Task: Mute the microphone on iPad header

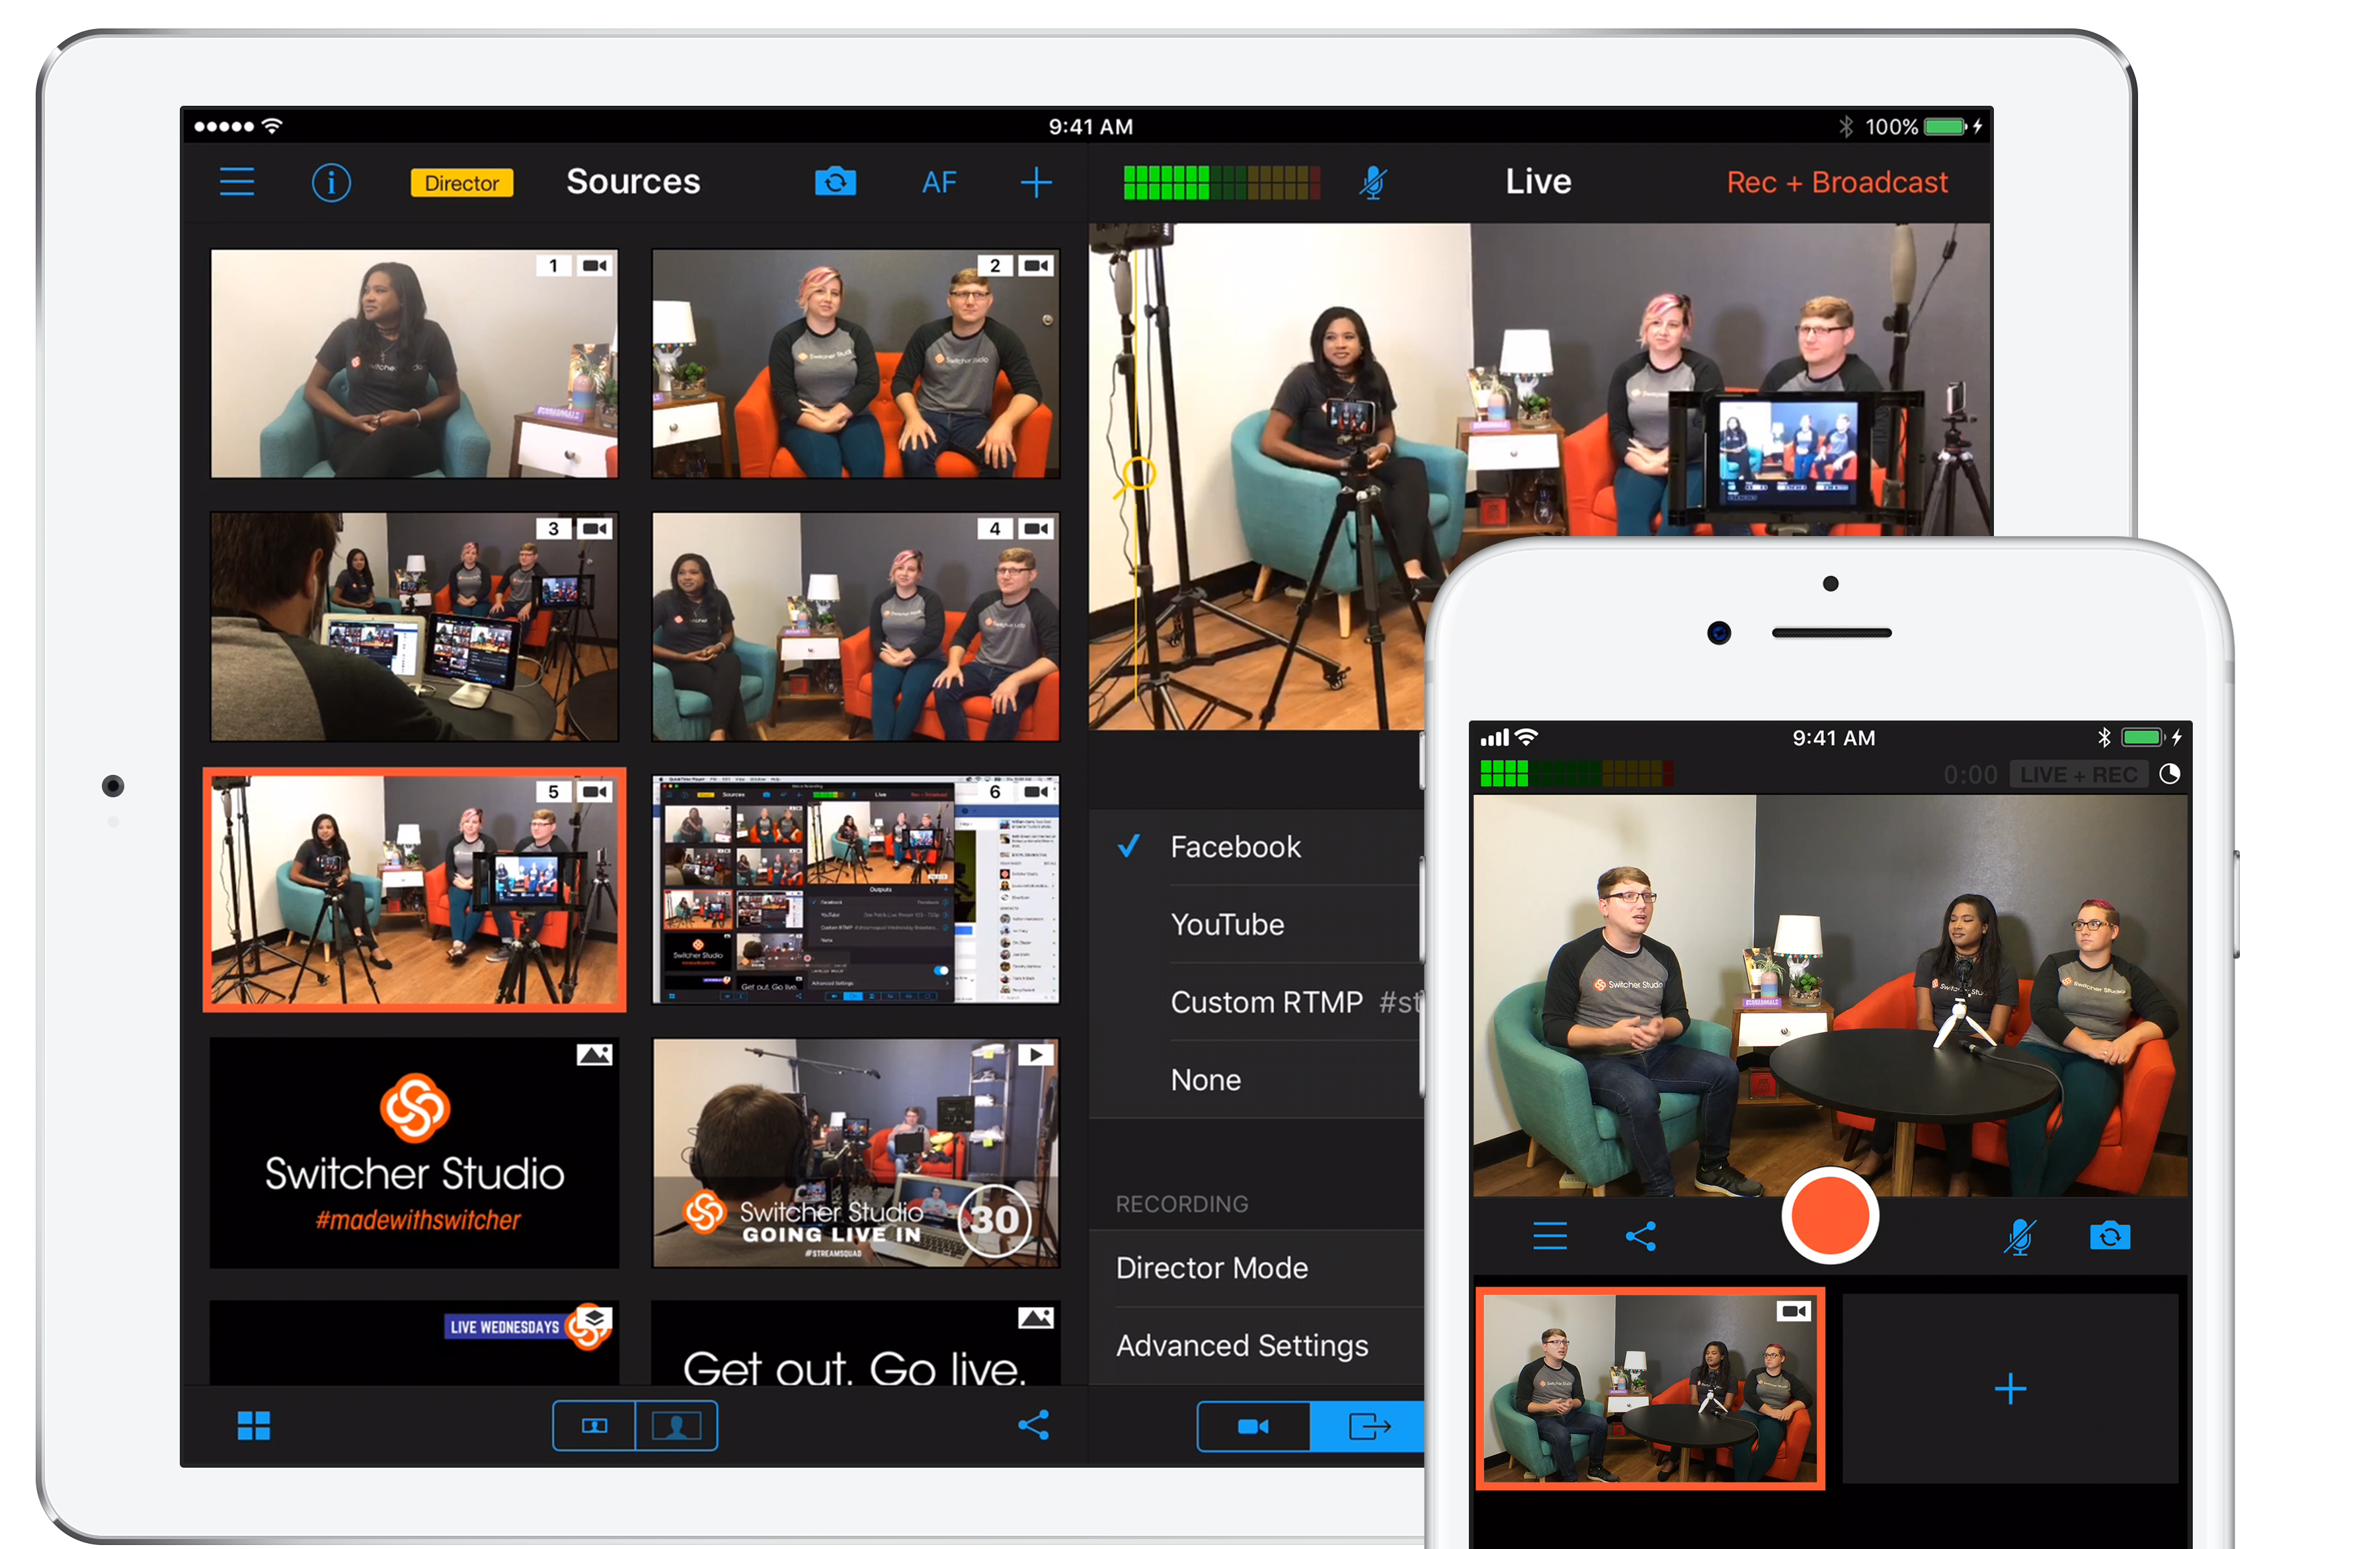Action: pyautogui.click(x=1373, y=182)
